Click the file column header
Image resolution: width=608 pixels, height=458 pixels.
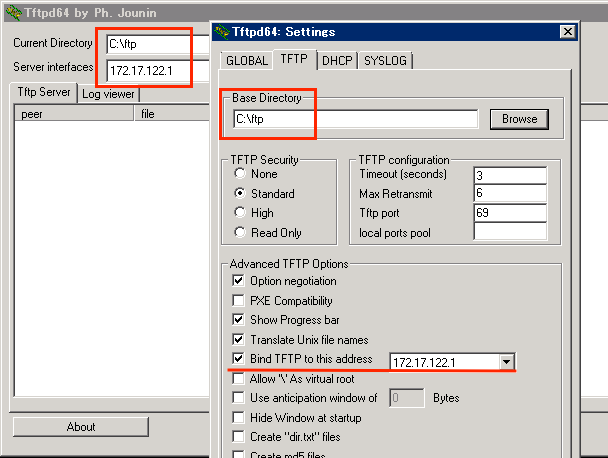tap(172, 114)
